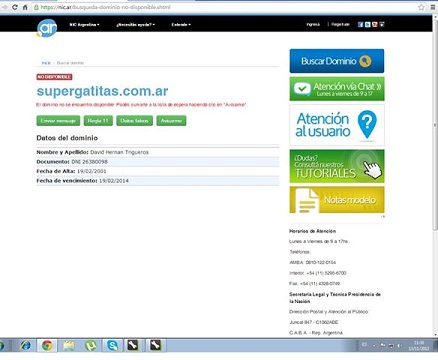Click the document icon on Notas modelo
This screenshot has width=438, height=360.
click(x=308, y=200)
